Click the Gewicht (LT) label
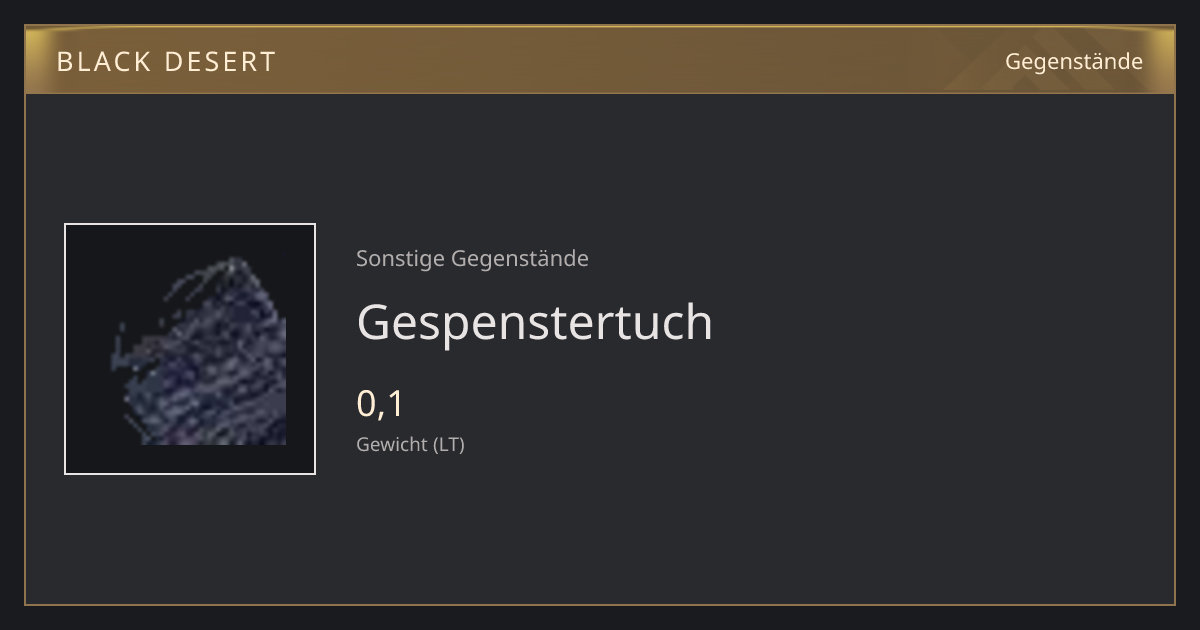Image resolution: width=1200 pixels, height=630 pixels. click(x=410, y=444)
